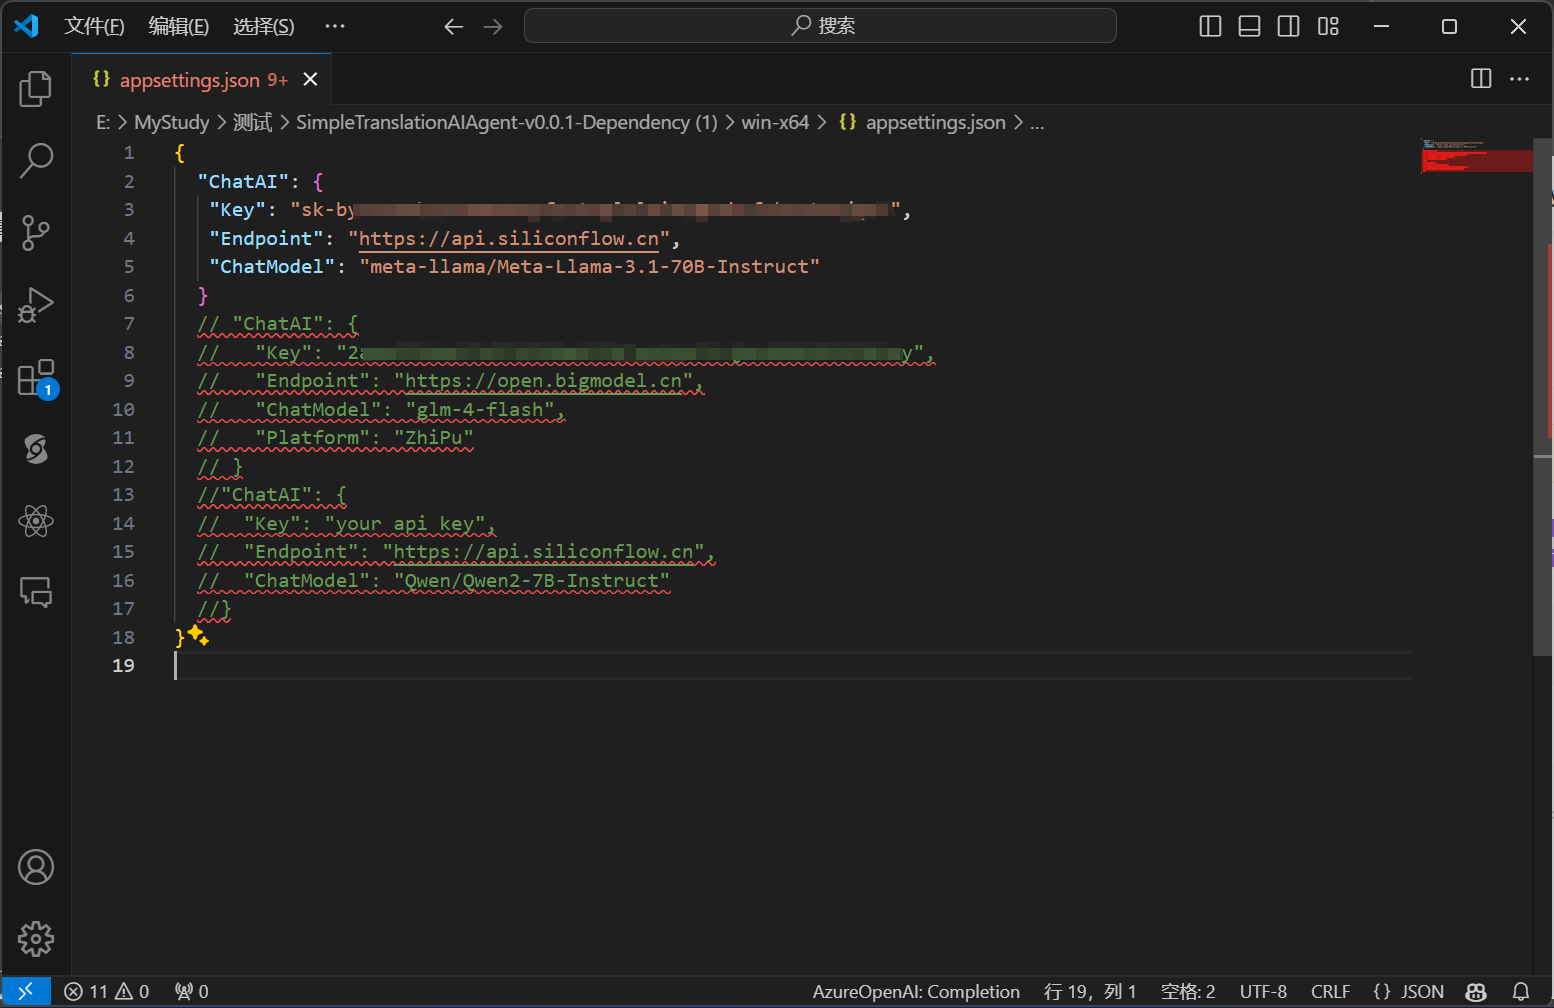The height and width of the screenshot is (1008, 1554).
Task: Expand the win-x64 breadcrumb
Action: tap(775, 122)
